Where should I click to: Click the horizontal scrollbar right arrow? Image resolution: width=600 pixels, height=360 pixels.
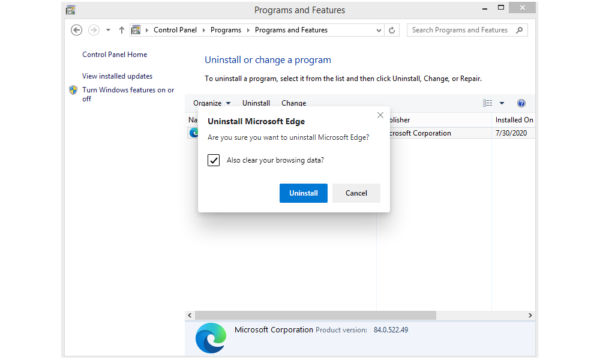pos(530,315)
